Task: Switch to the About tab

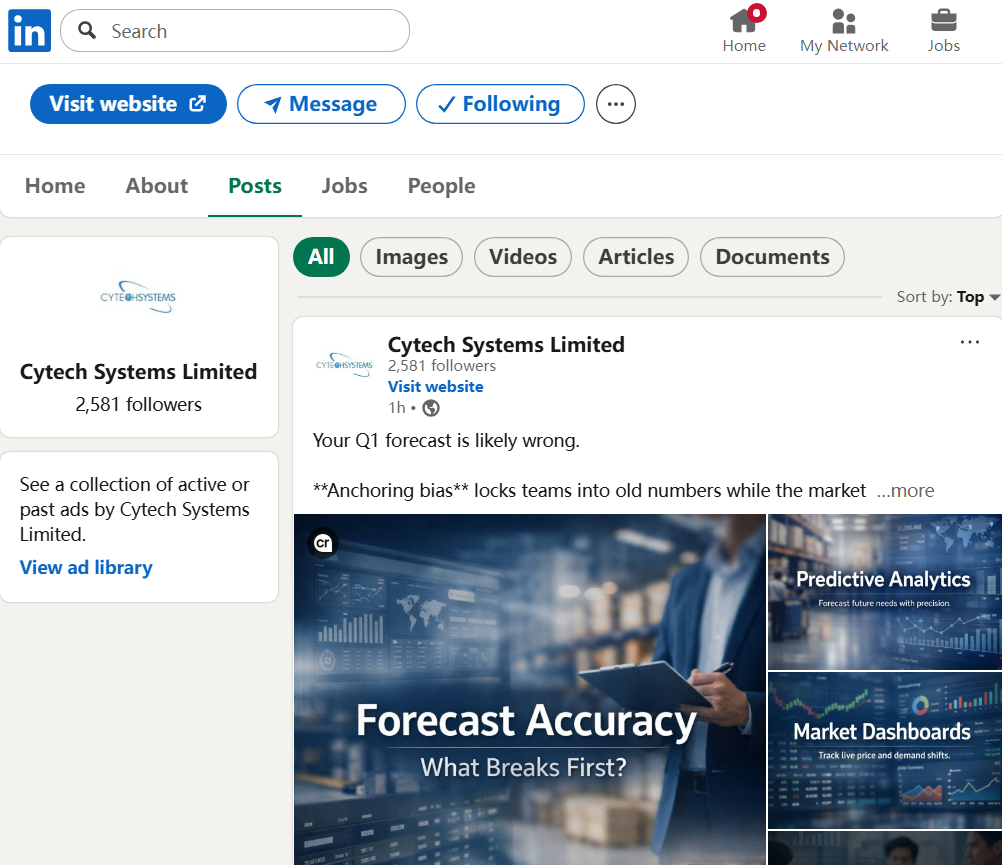Action: click(x=157, y=186)
